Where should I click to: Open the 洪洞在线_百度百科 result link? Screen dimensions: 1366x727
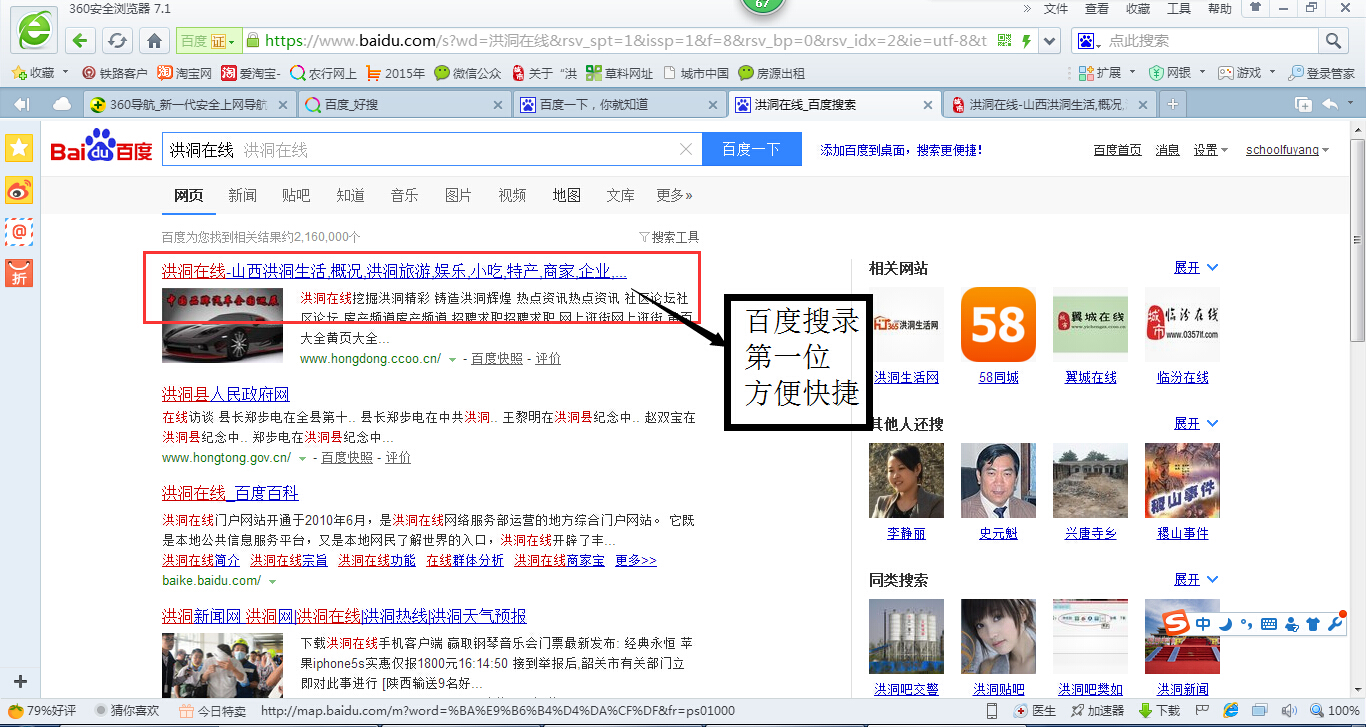[230, 493]
